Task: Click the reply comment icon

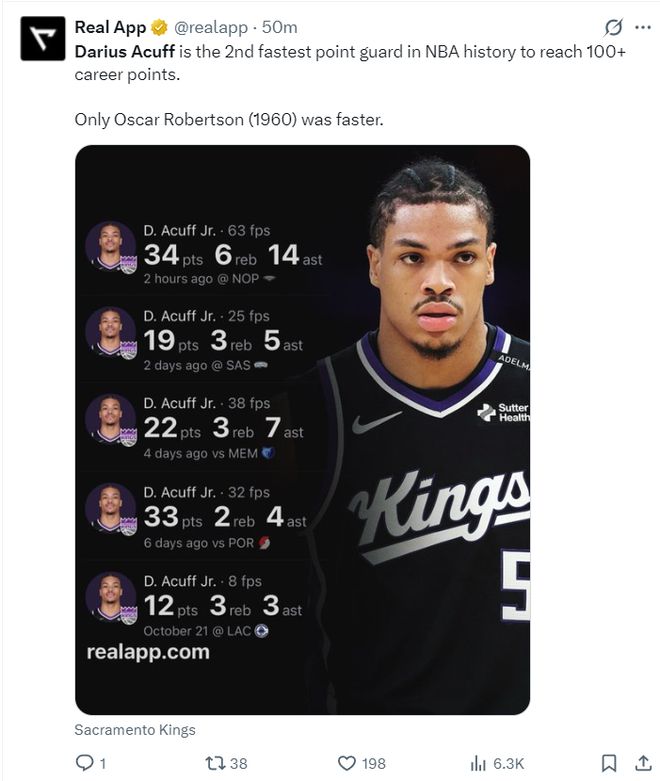Action: 84,763
